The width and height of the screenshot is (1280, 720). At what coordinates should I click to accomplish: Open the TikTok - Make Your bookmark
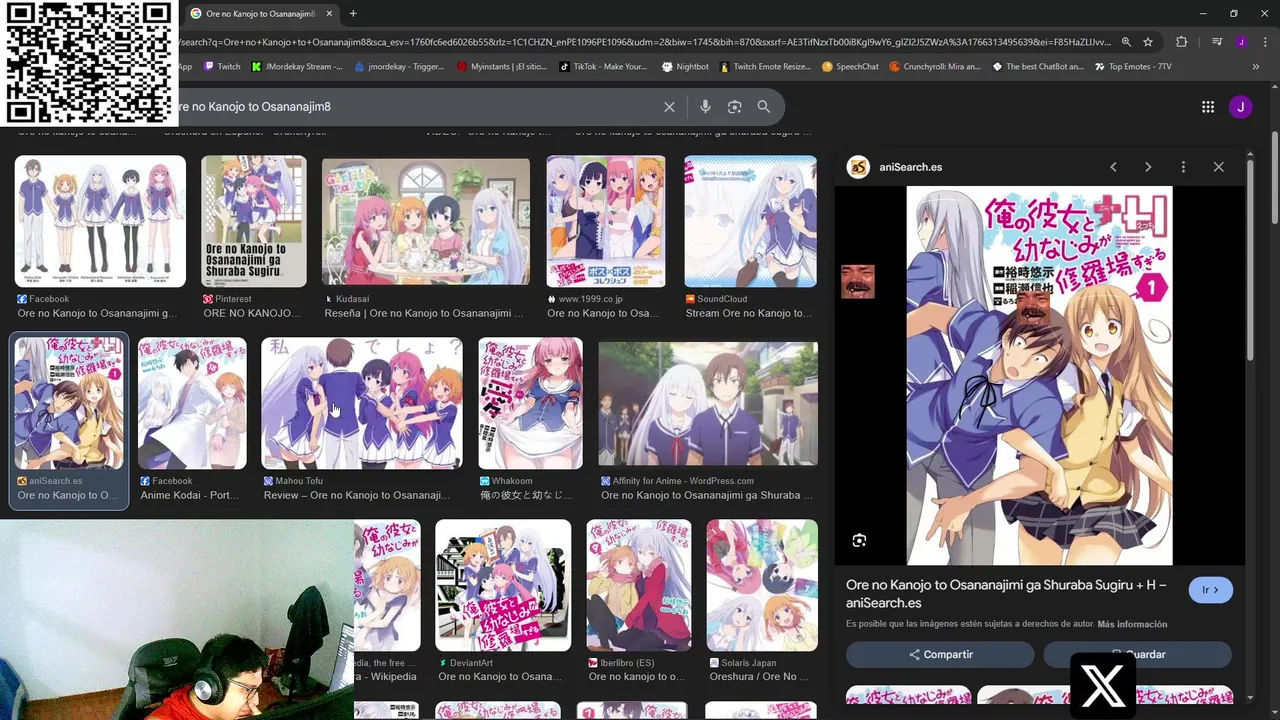(x=603, y=67)
